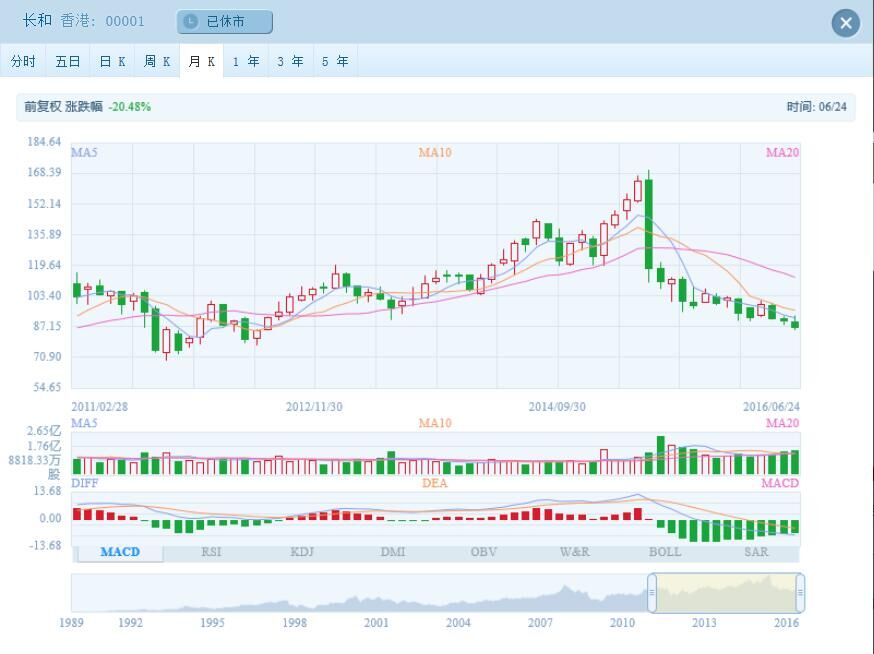Click the clock icon in market status
Viewport: 874px width, 654px height.
pyautogui.click(x=191, y=22)
